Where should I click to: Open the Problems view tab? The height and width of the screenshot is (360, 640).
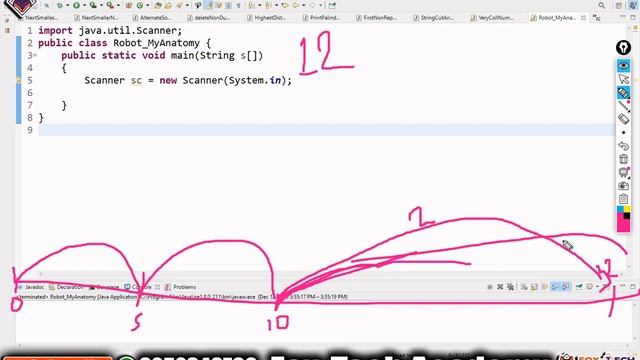pos(180,287)
